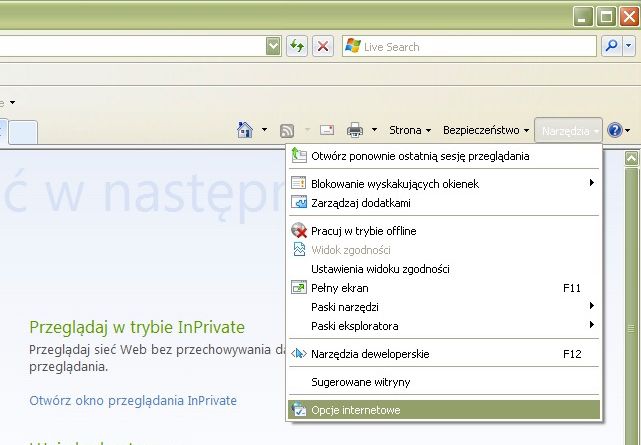Image resolution: width=641 pixels, height=445 pixels.
Task: Close the browser window
Action: [x=630, y=17]
